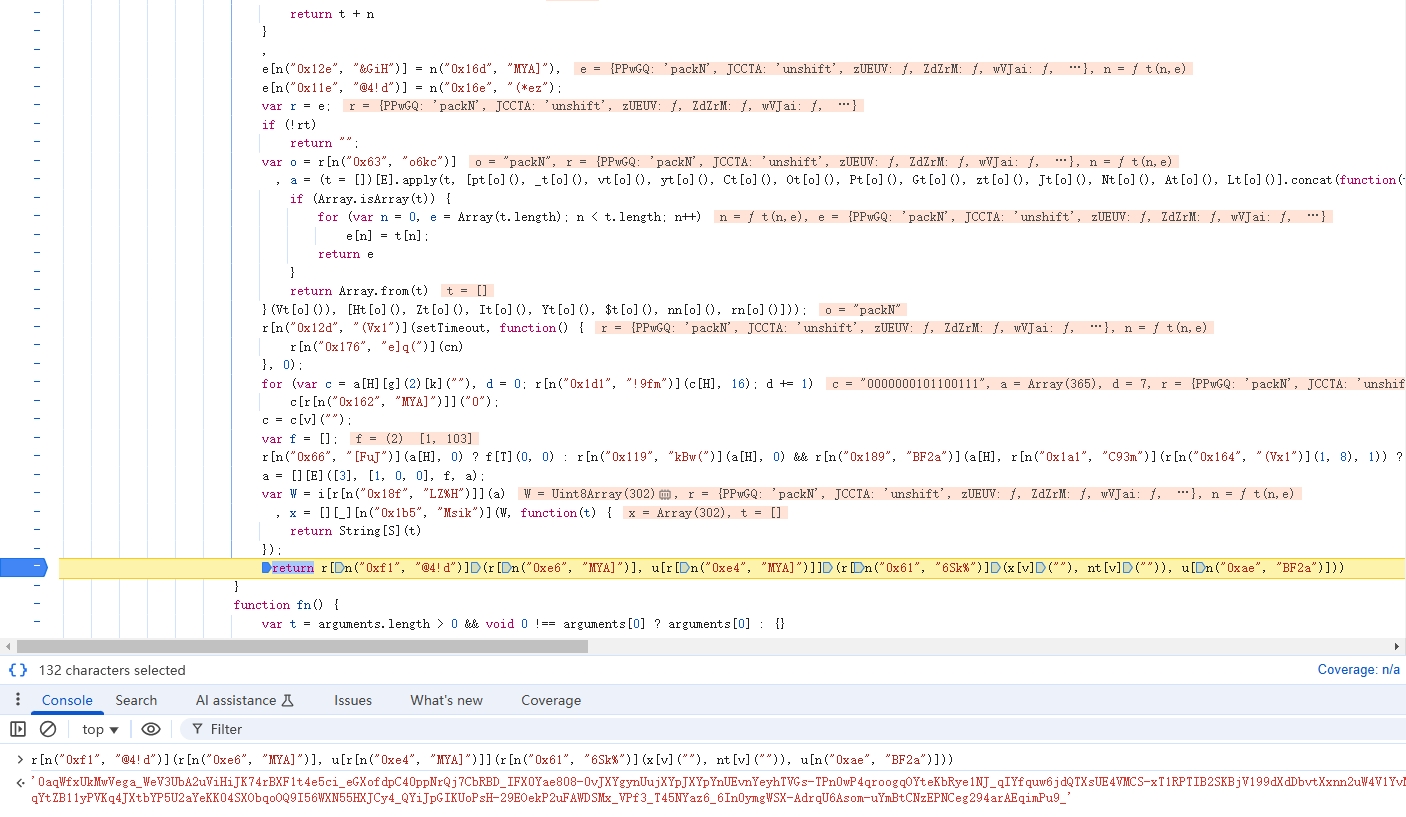
Task: Click the blue breakpoint arrow in the gutter
Action: (24, 568)
